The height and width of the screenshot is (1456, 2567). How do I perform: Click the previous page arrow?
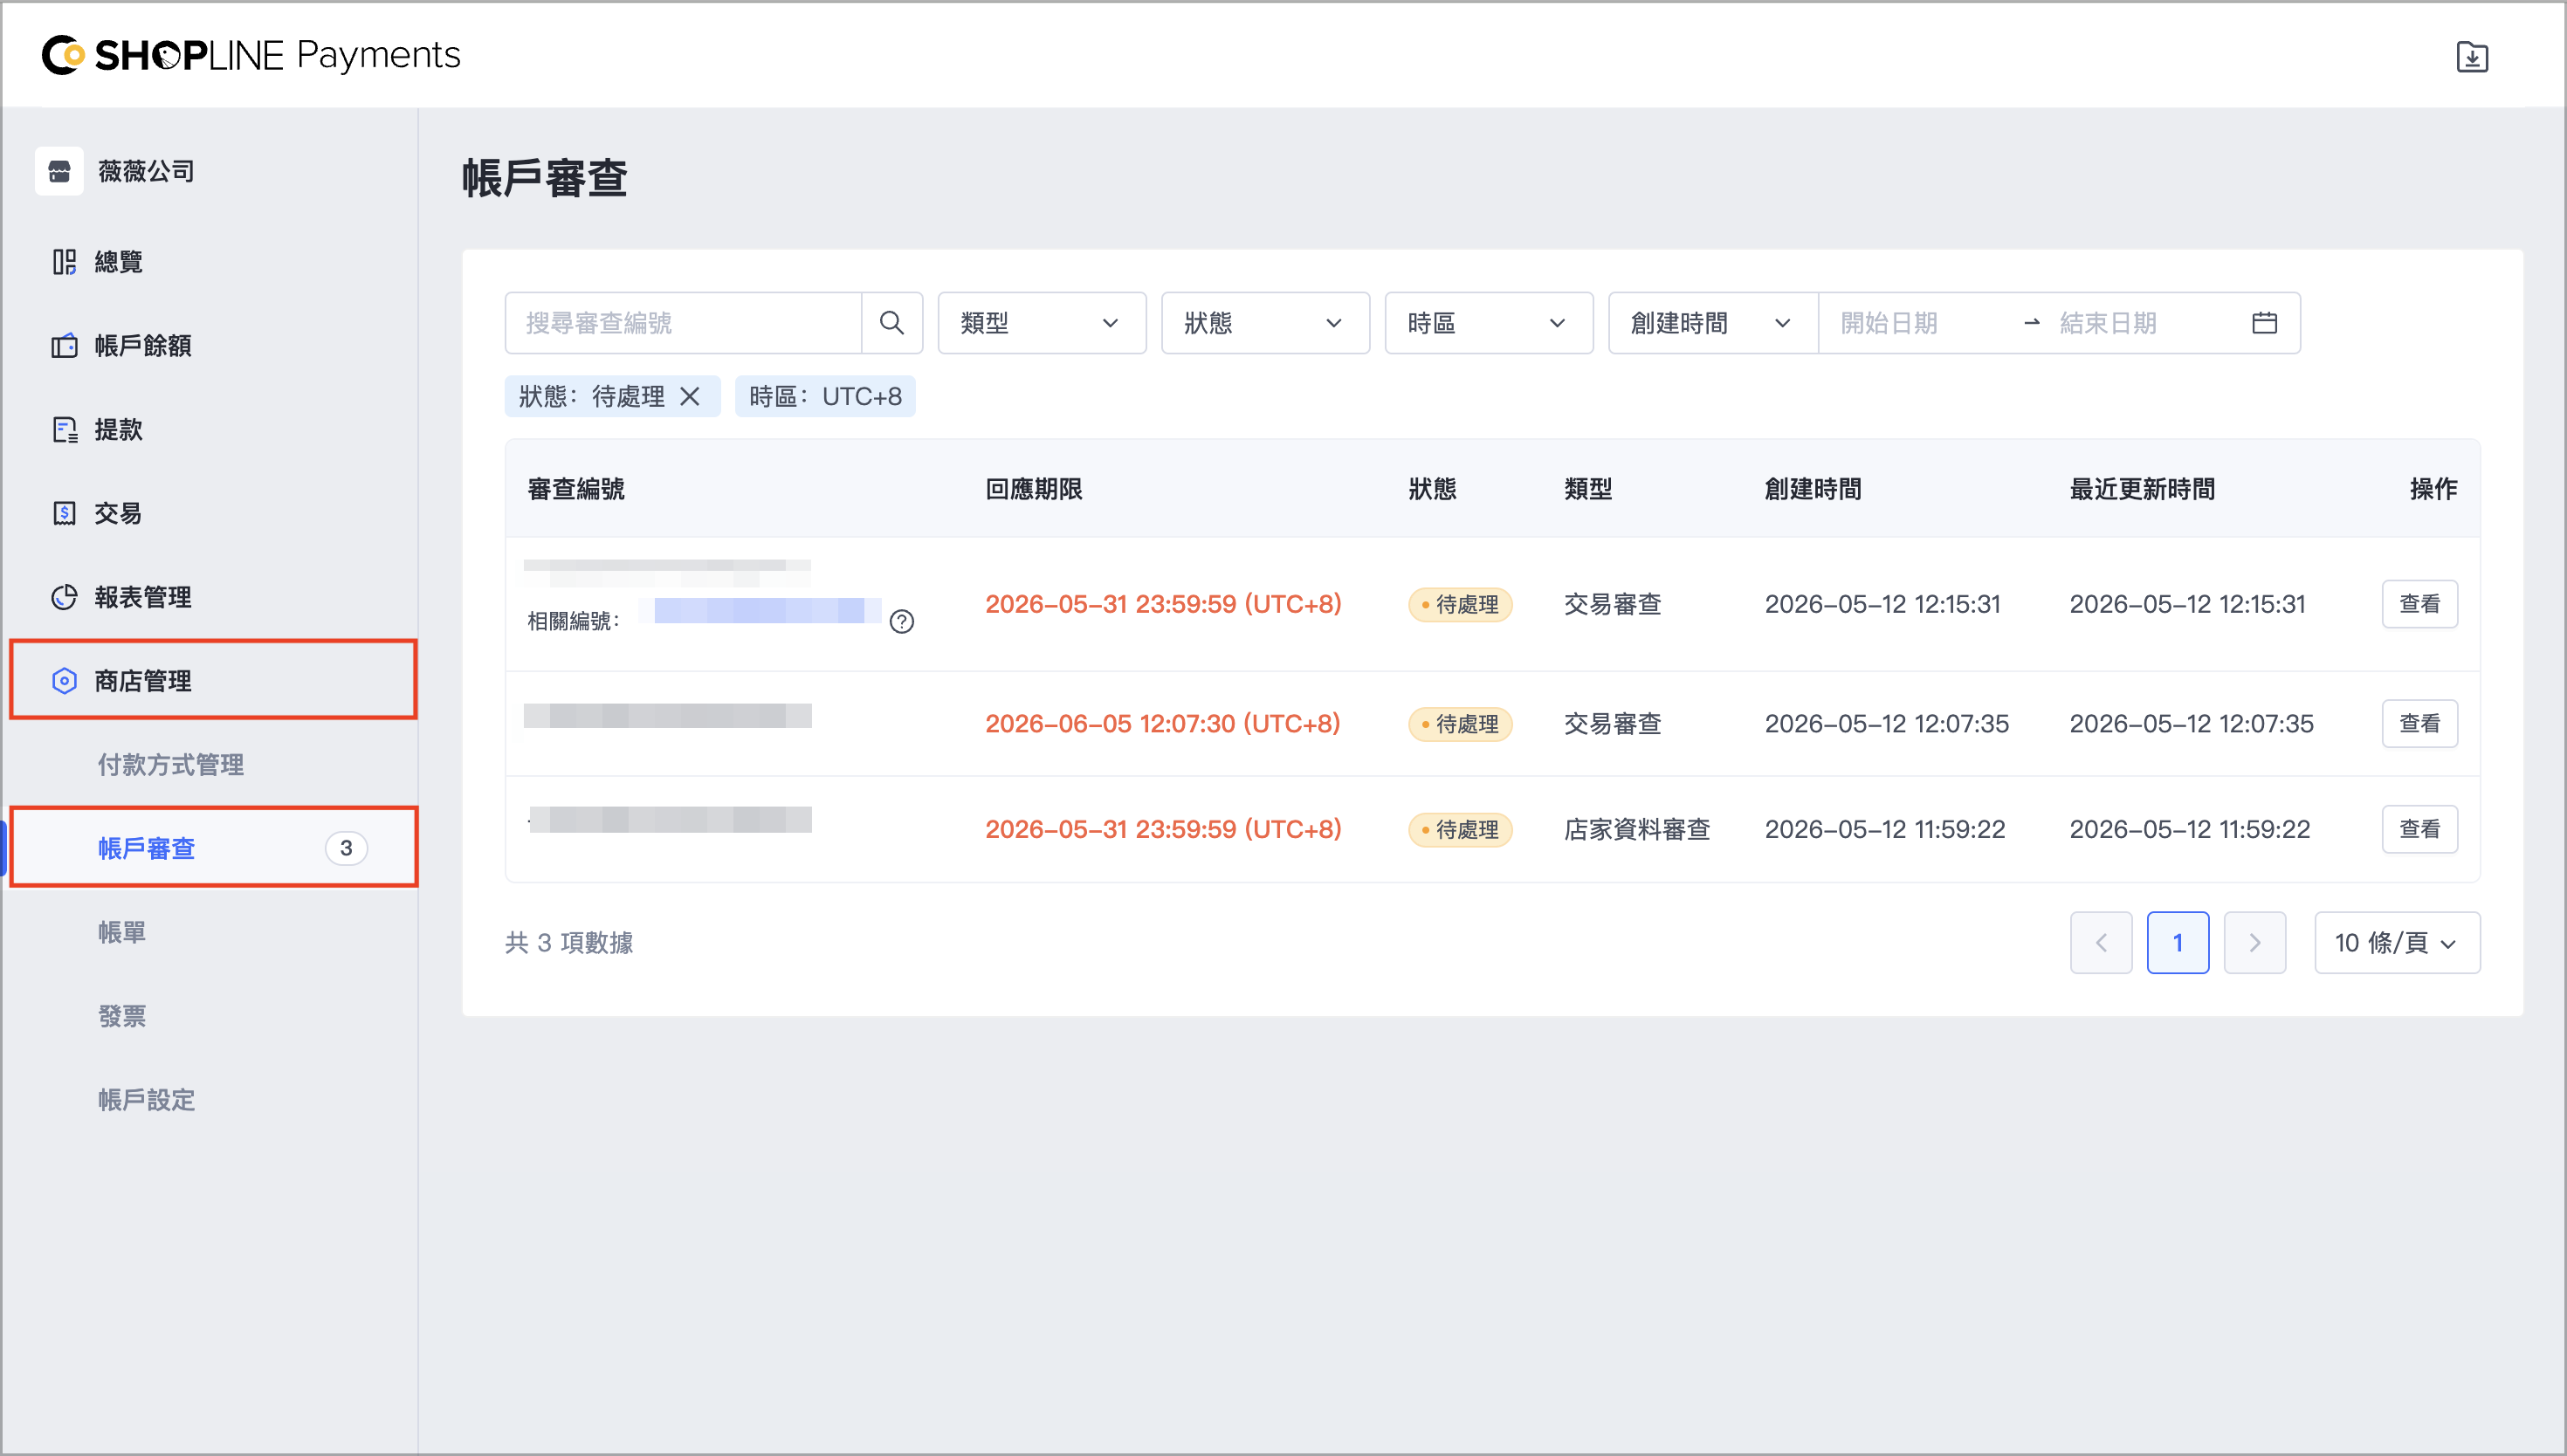tap(2100, 943)
